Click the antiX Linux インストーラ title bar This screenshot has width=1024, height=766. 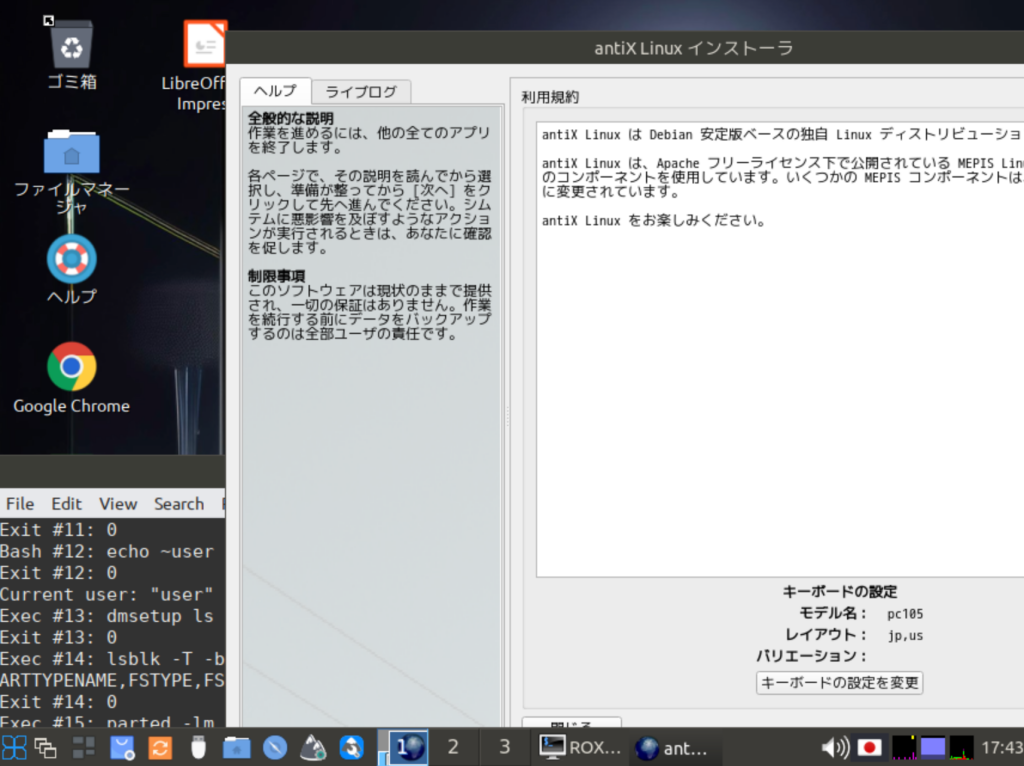[694, 48]
